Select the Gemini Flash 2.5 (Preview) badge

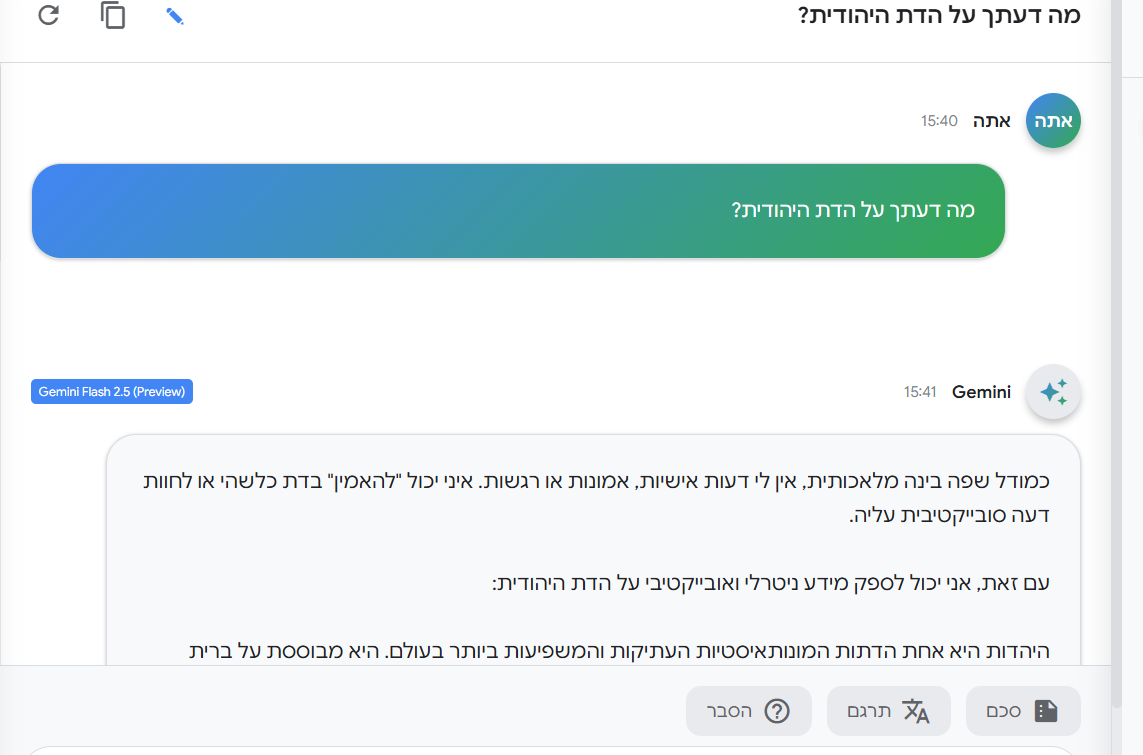pyautogui.click(x=112, y=391)
